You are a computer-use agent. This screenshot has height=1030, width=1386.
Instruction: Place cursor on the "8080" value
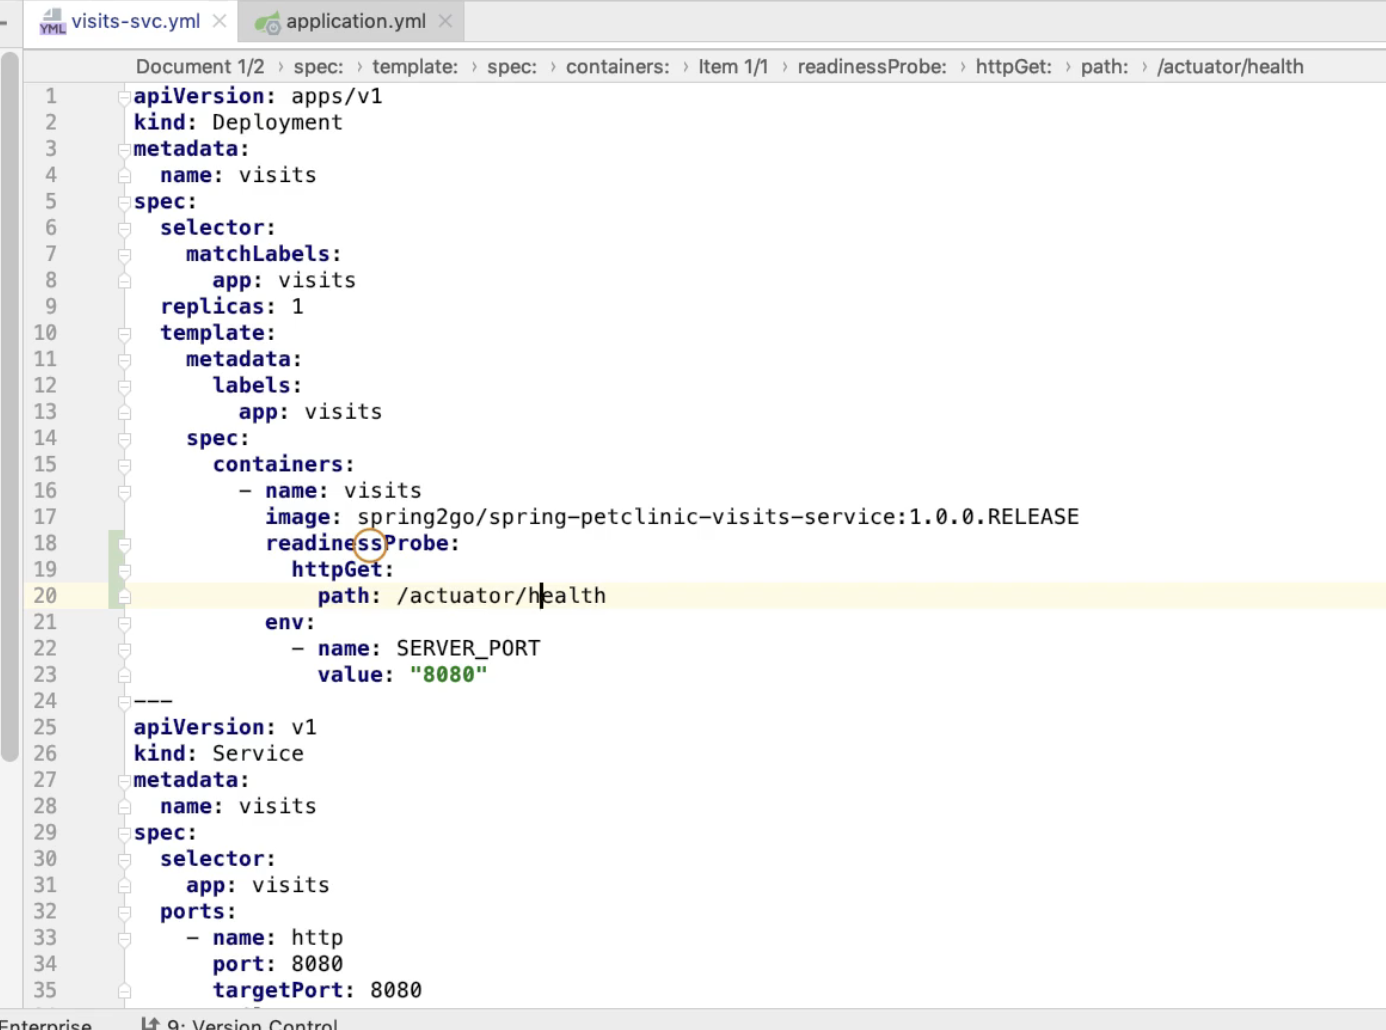(448, 675)
